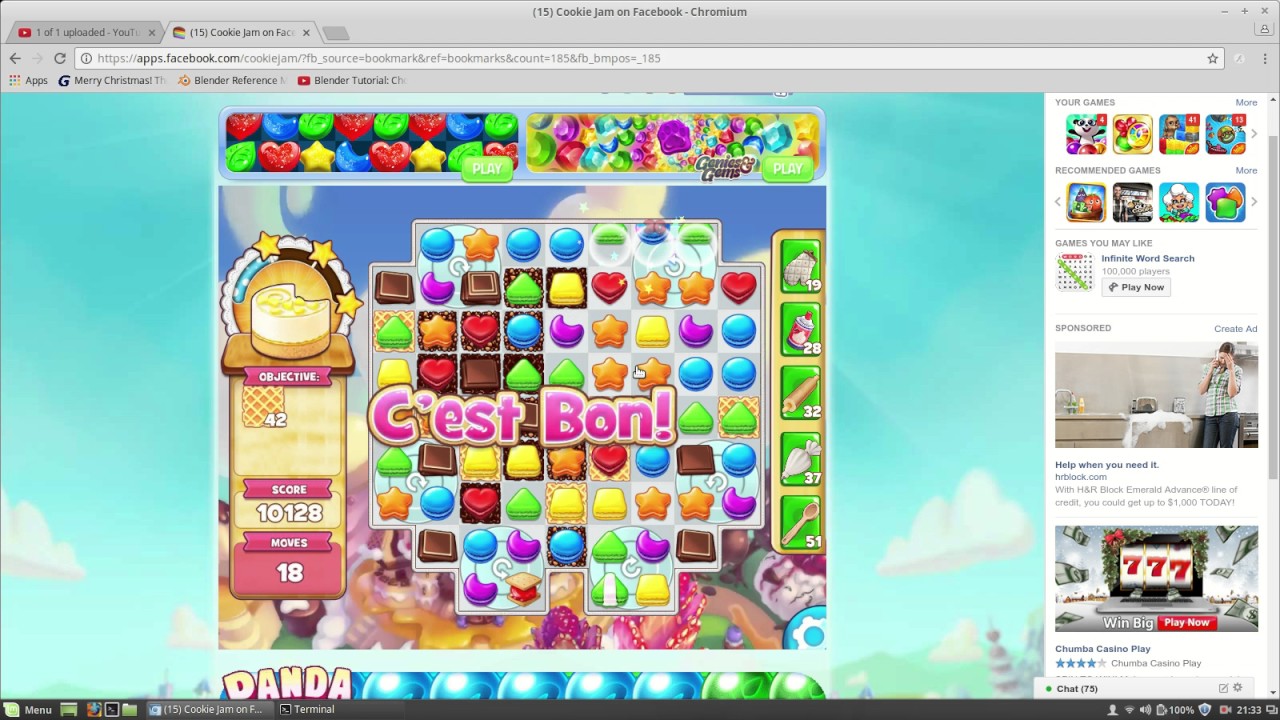
Task: Open Merry Christmas bookmark
Action: 112,80
